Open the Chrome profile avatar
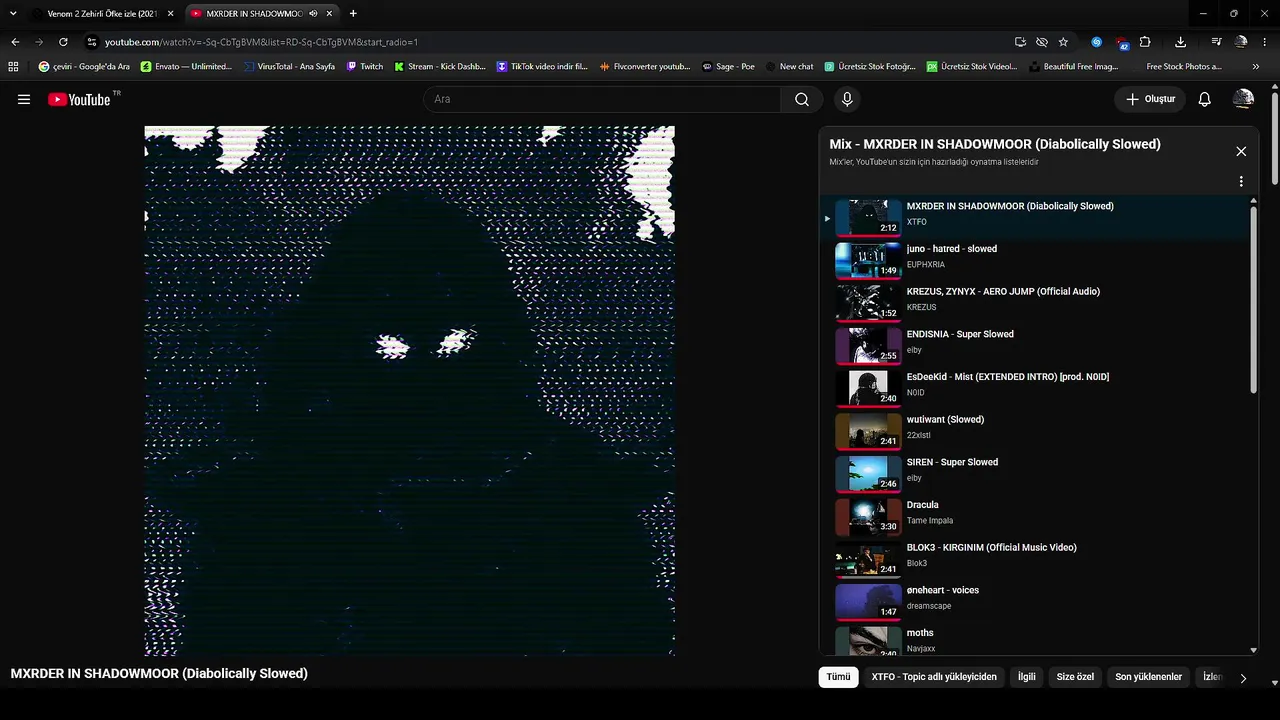The height and width of the screenshot is (720, 1280). pyautogui.click(x=1241, y=42)
